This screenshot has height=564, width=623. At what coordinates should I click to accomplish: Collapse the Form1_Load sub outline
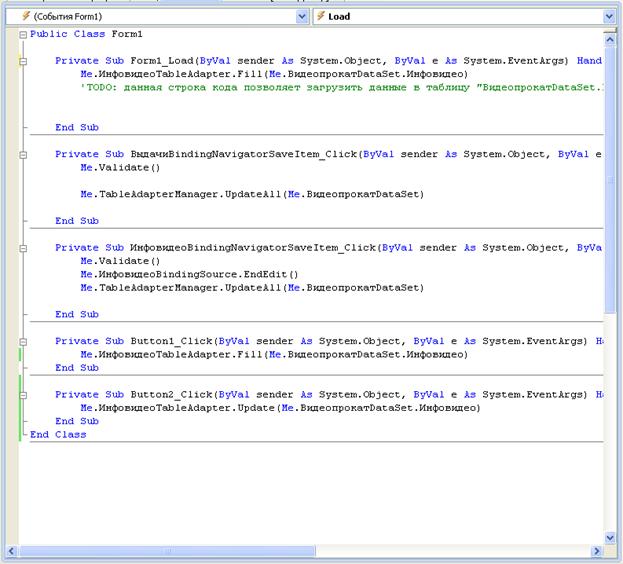pos(23,61)
